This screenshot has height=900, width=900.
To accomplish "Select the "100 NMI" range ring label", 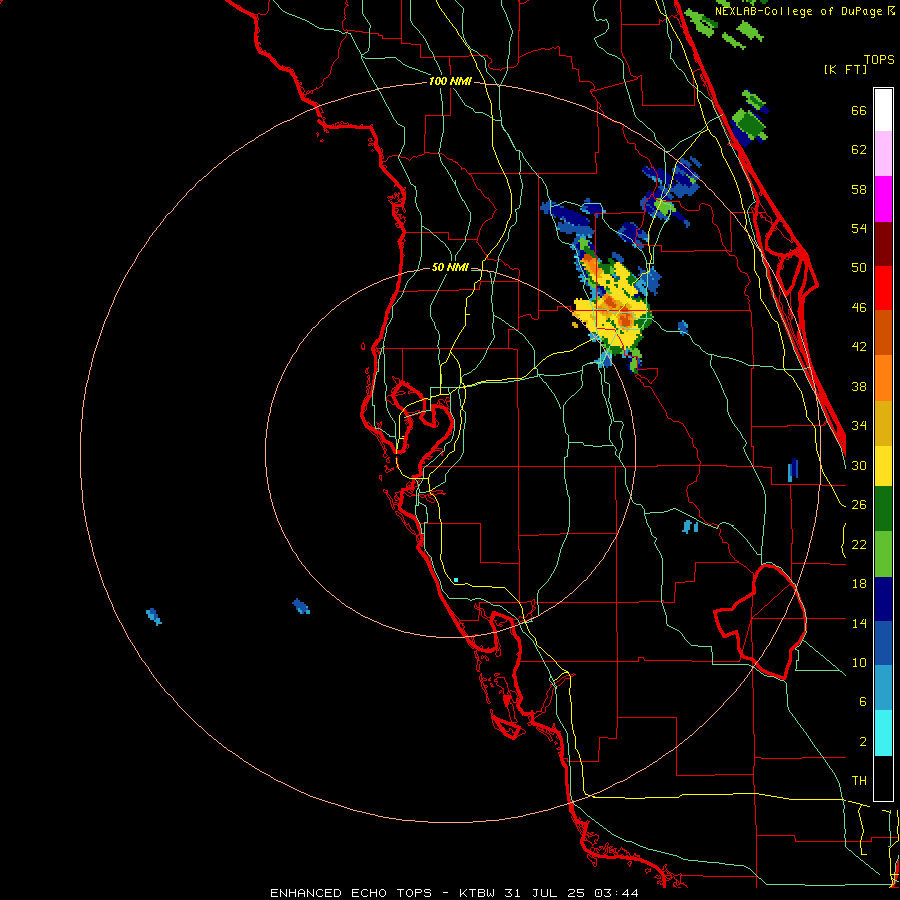I will tap(451, 82).
